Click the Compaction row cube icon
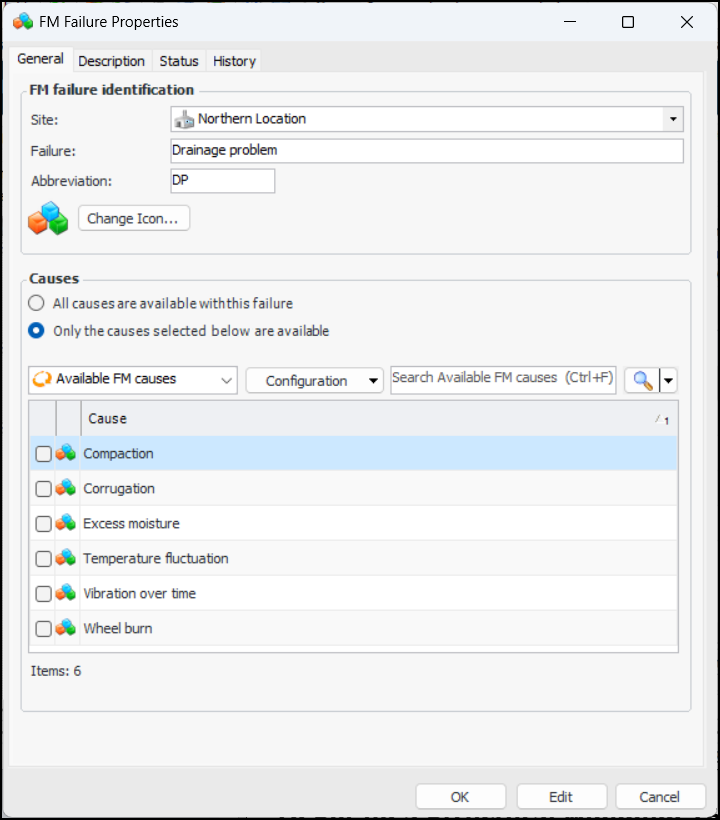The width and height of the screenshot is (720, 820). click(66, 453)
